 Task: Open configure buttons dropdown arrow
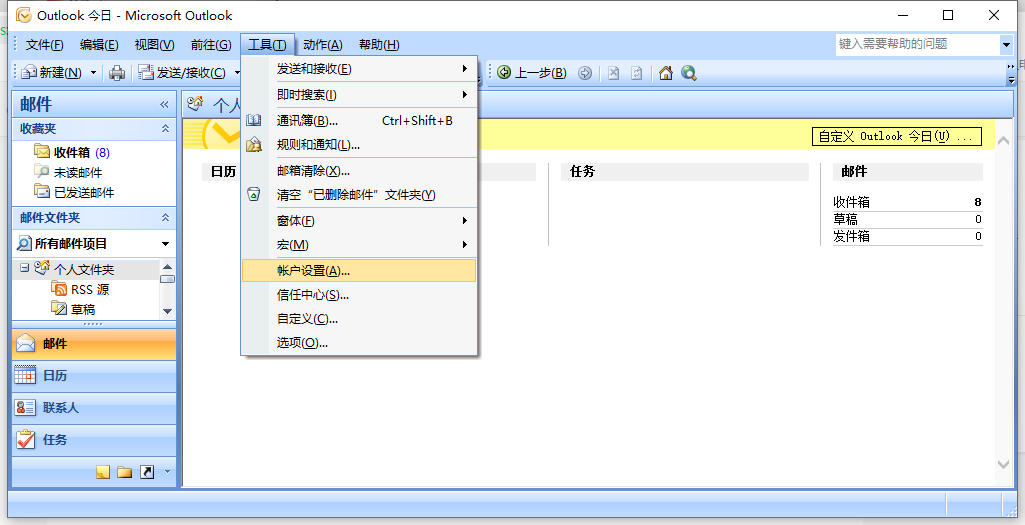167,471
